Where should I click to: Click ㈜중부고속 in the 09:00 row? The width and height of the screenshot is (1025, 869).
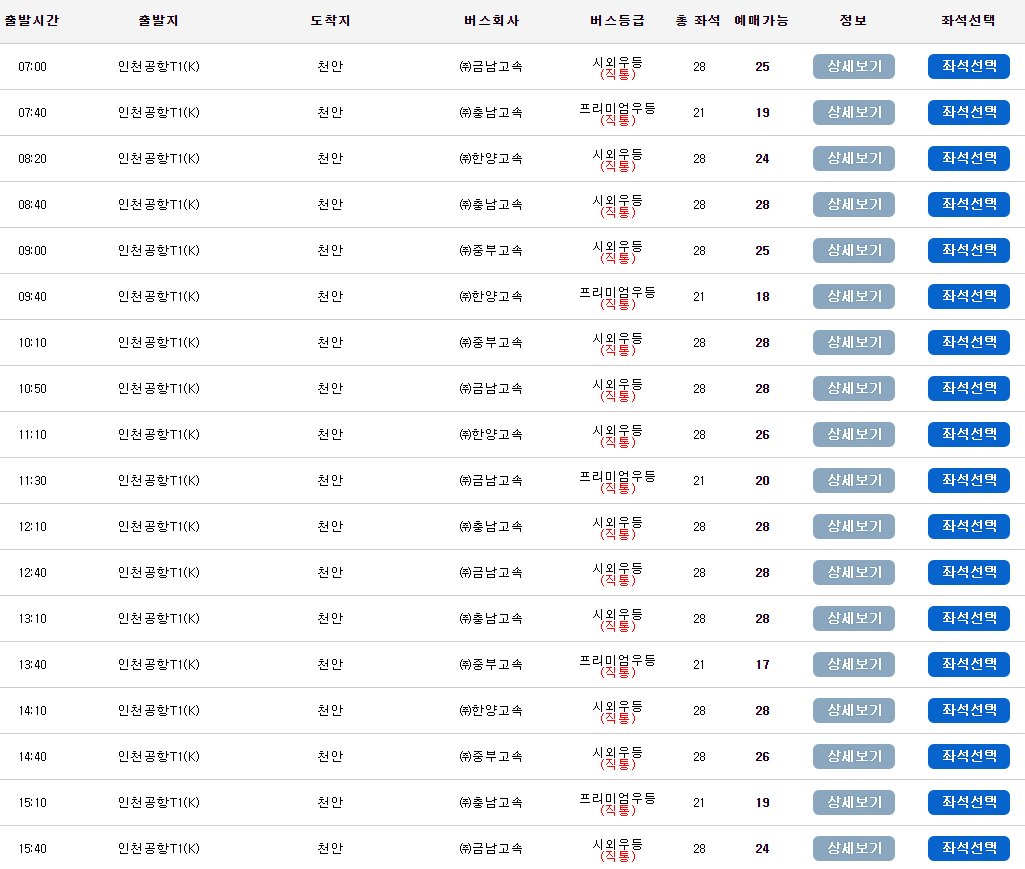coord(491,250)
